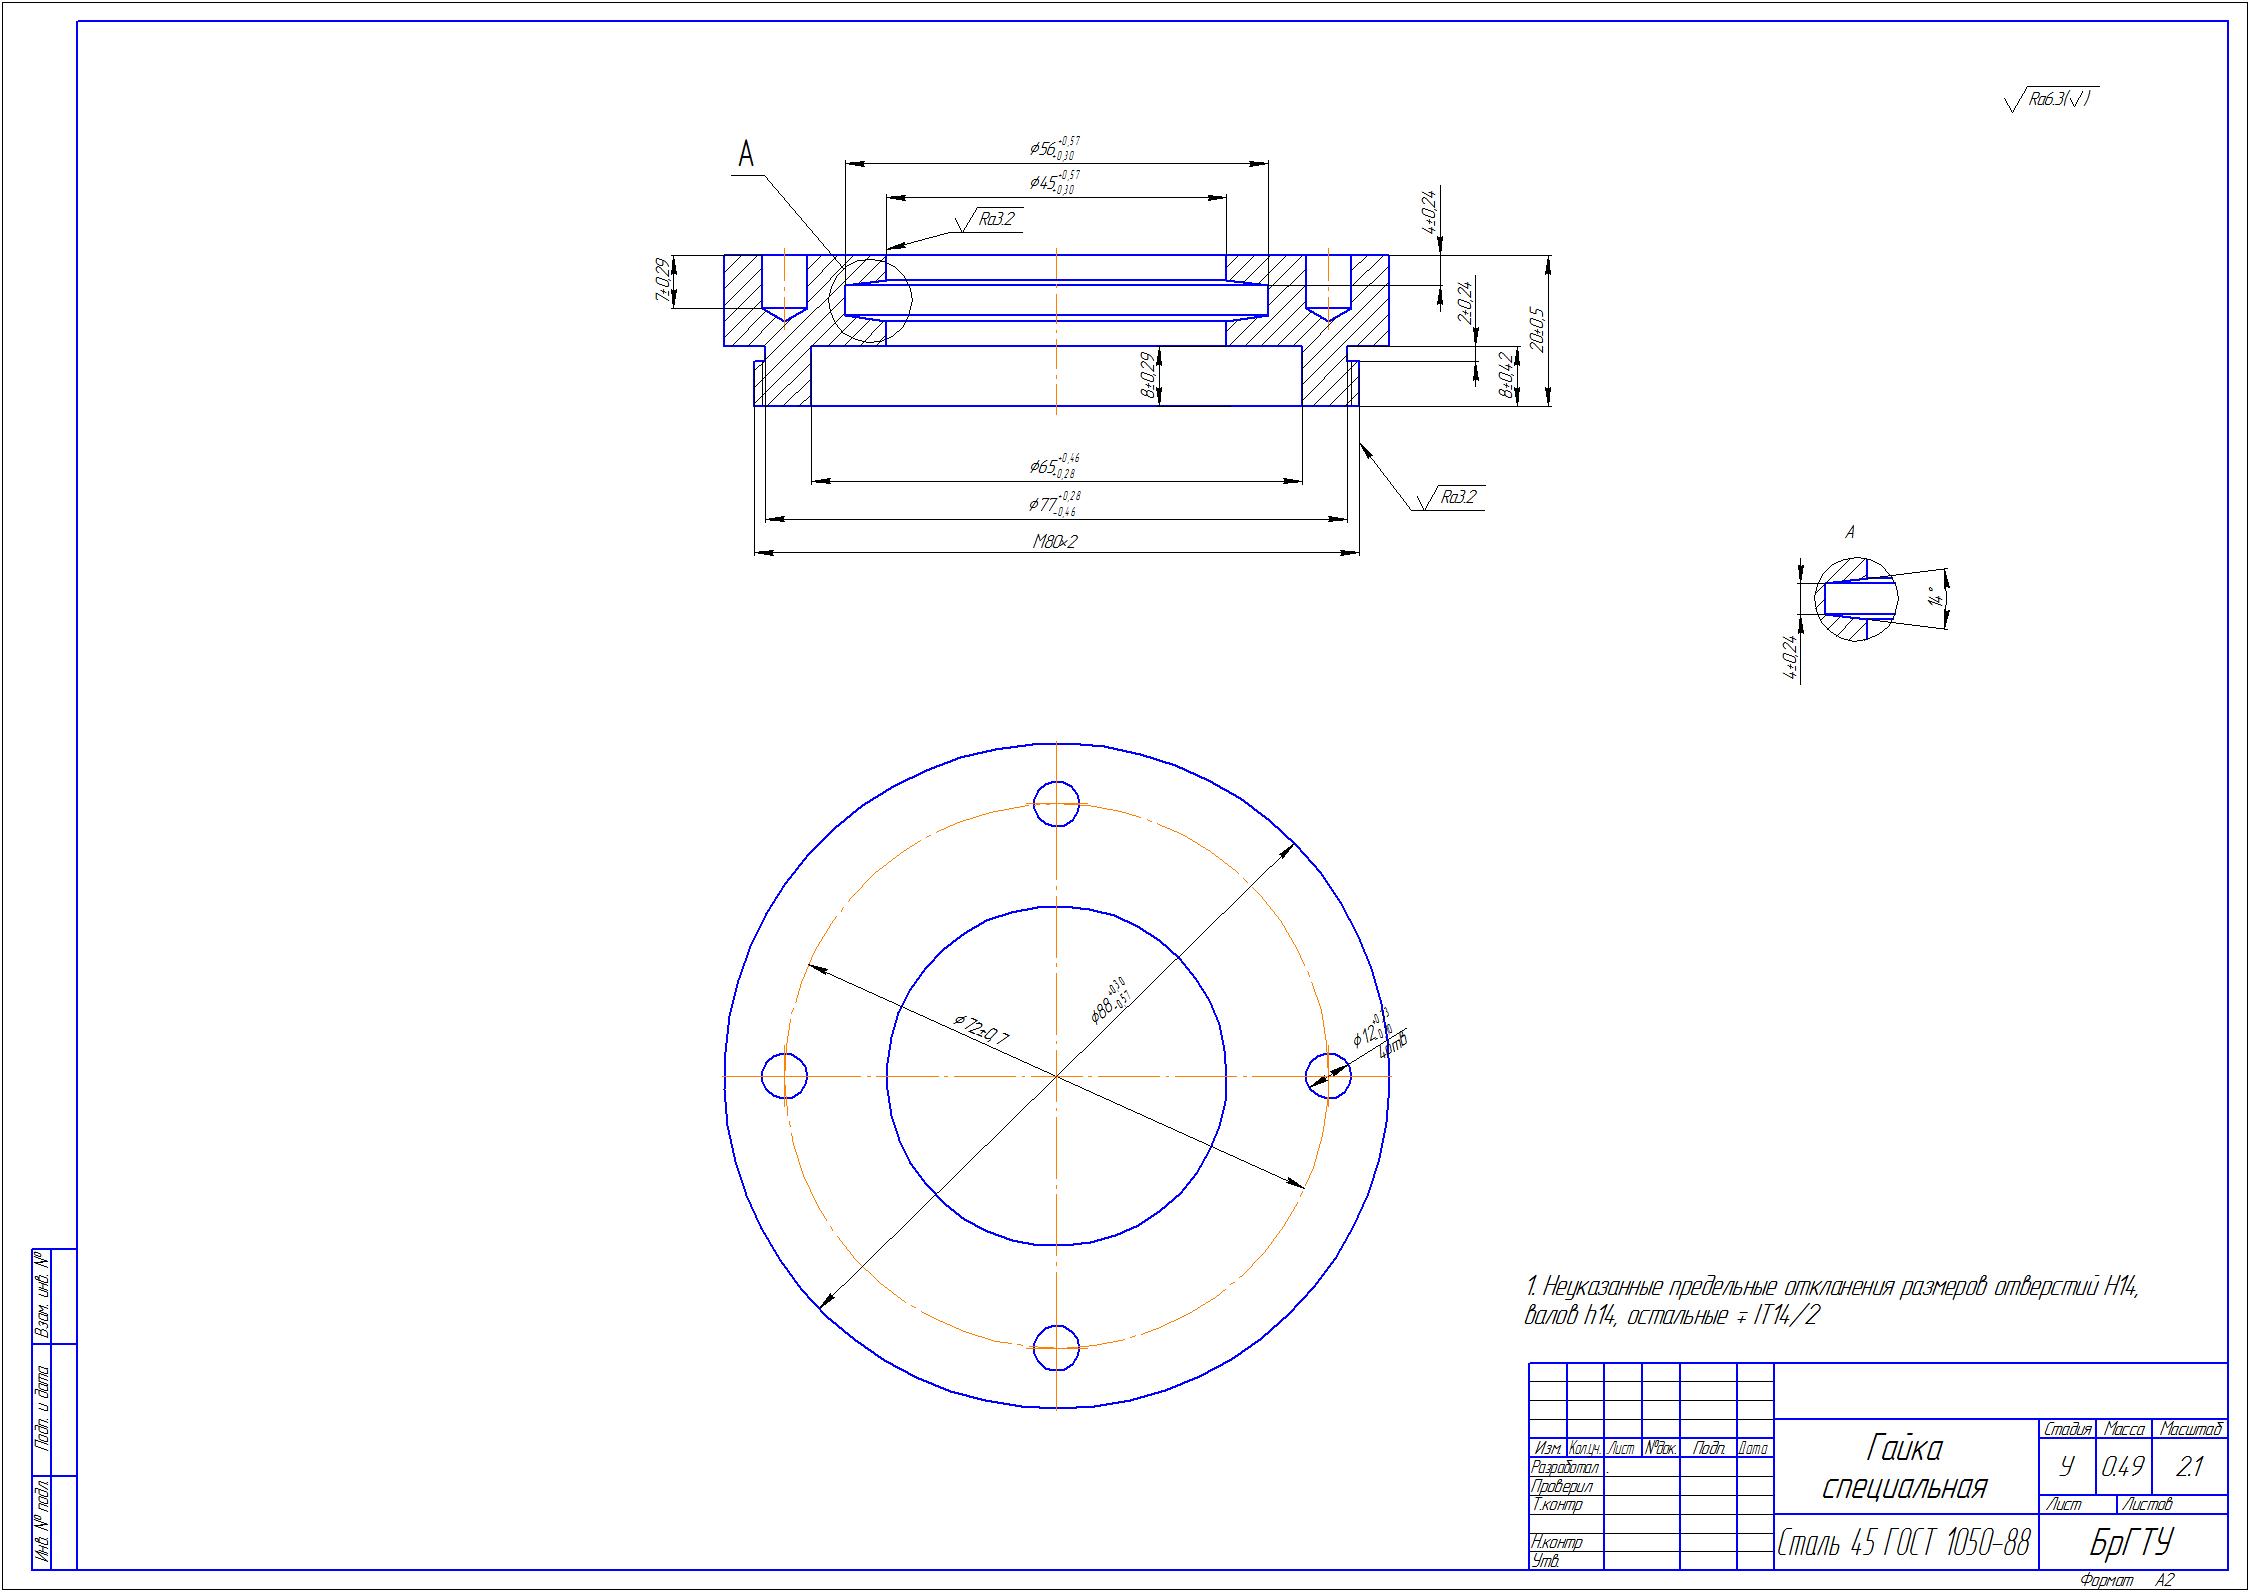The width and height of the screenshot is (2249, 1592).
Task: Pick the 14° angle dimension in detail view
Action: tap(1936, 600)
